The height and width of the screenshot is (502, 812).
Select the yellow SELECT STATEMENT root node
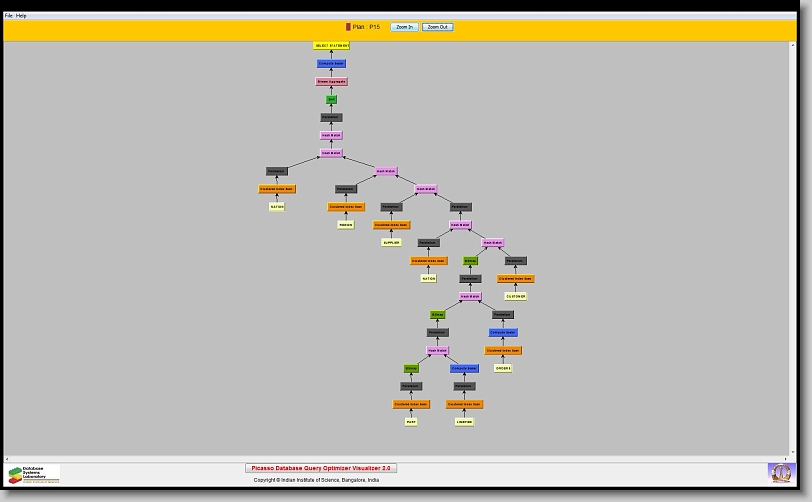coord(332,45)
